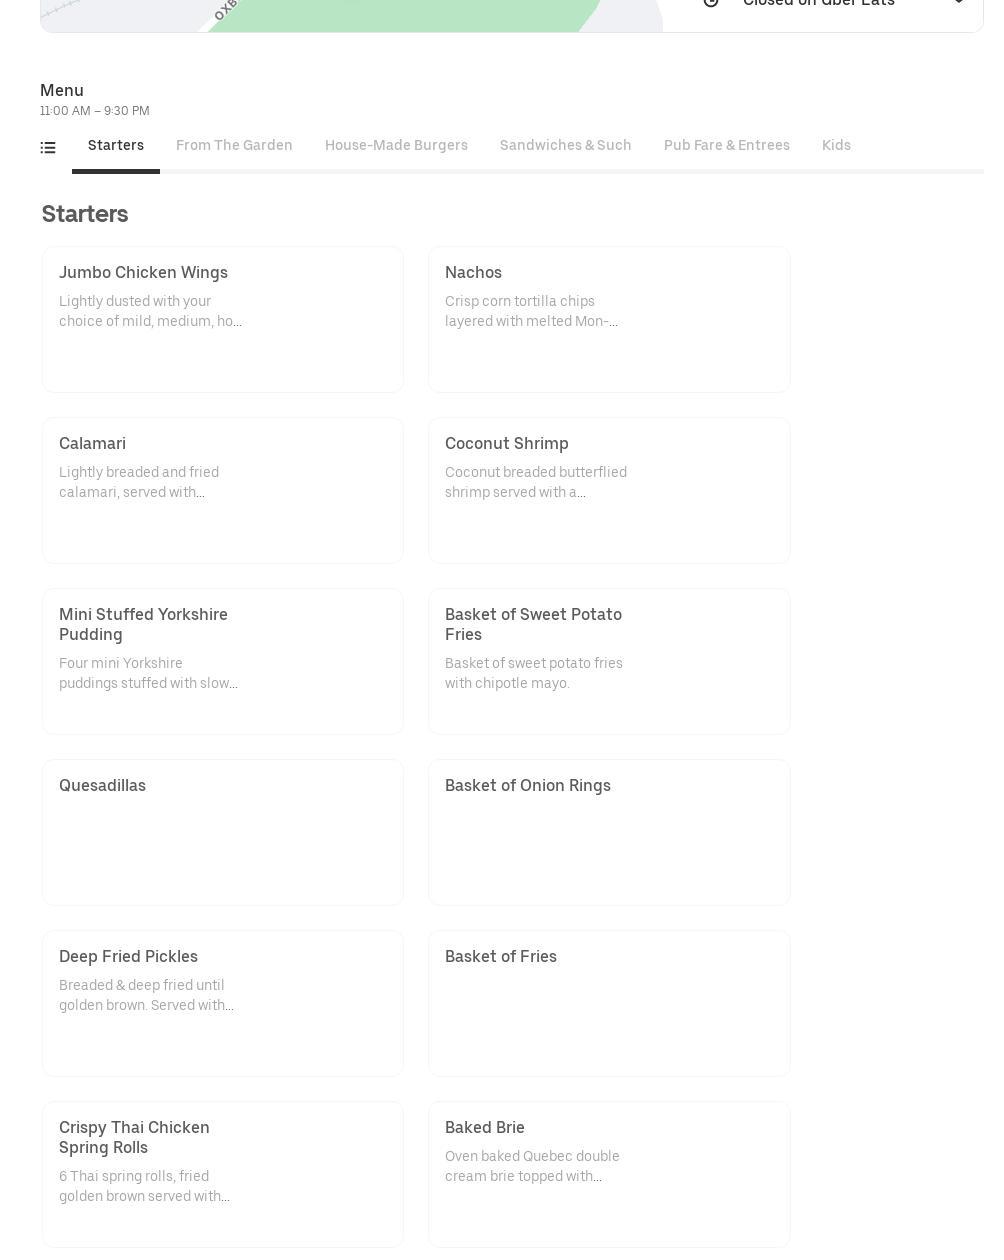Viewport: 1004px width, 1260px height.
Task: Select the Calamari card
Action: point(223,491)
